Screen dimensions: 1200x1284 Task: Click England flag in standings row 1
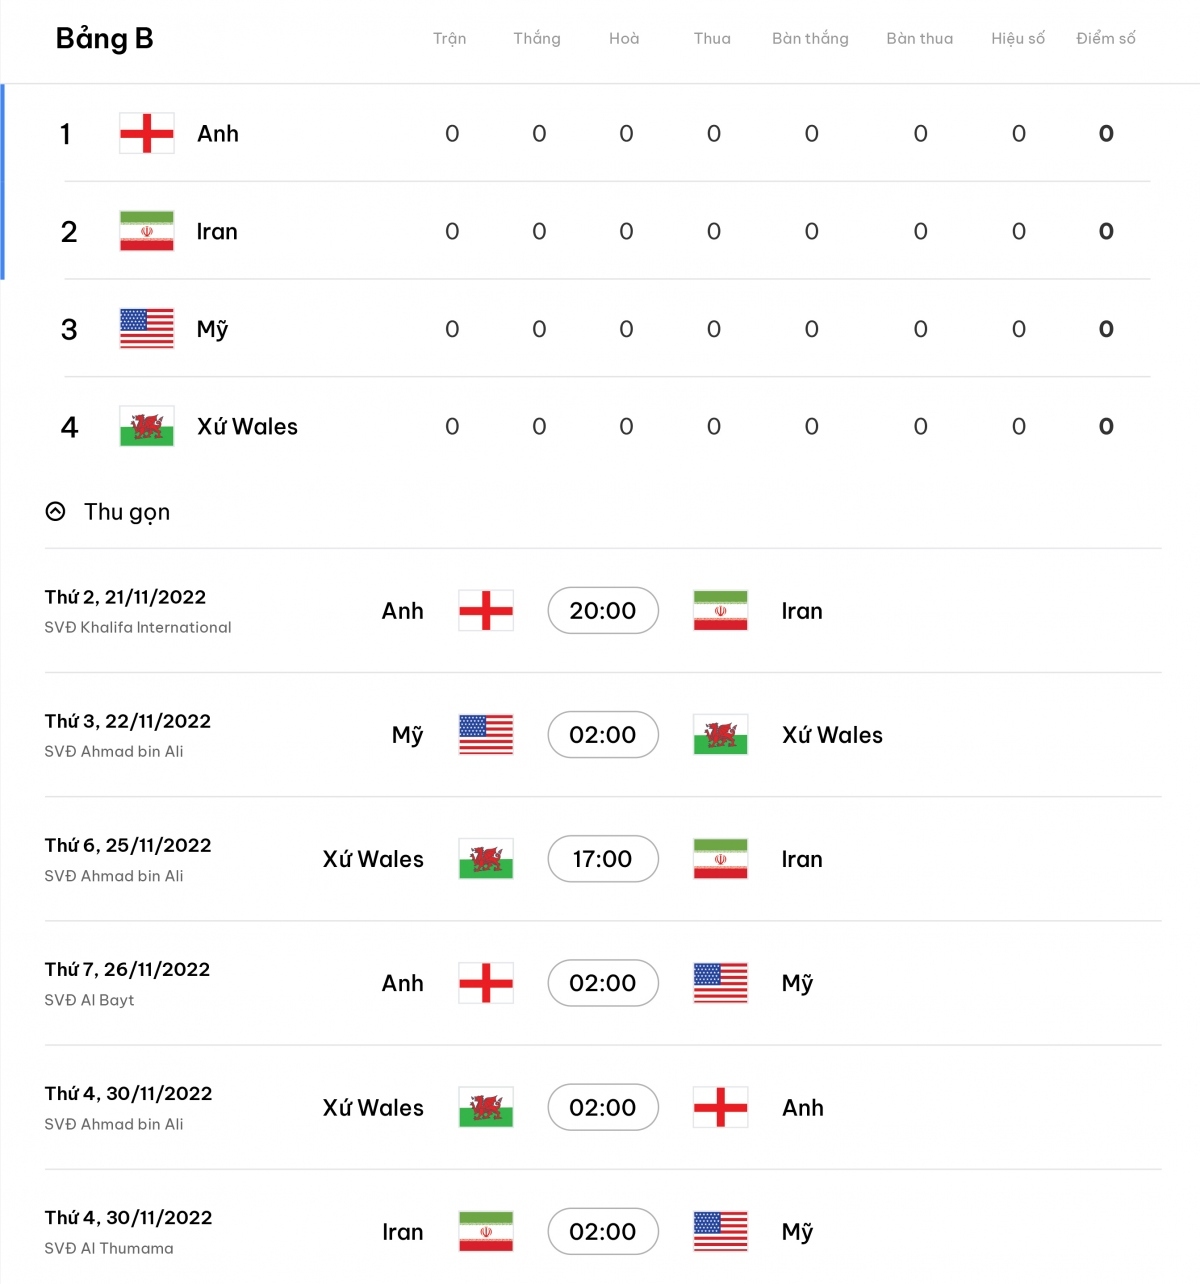coord(147,133)
